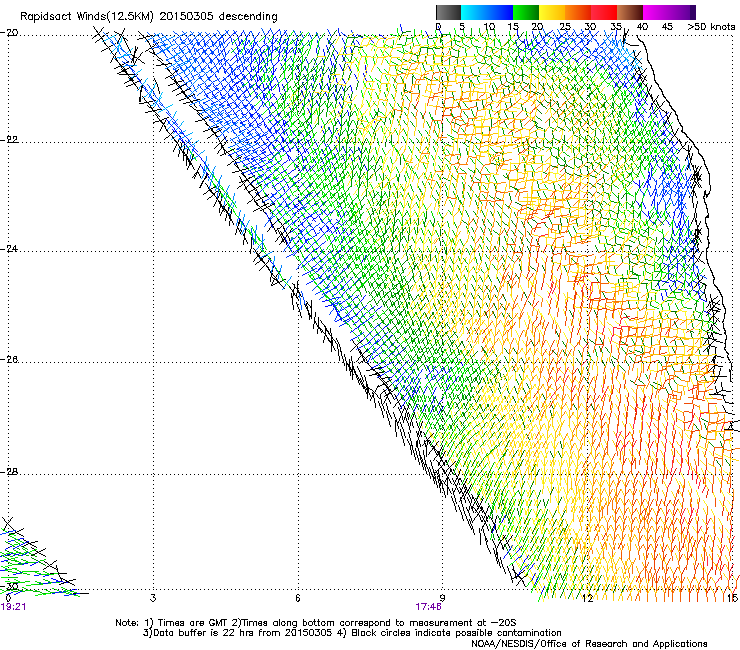Image resolution: width=740 pixels, height=650 pixels.
Task: Click the cyan-blue 5-15 knots legend segment
Action: [487, 12]
